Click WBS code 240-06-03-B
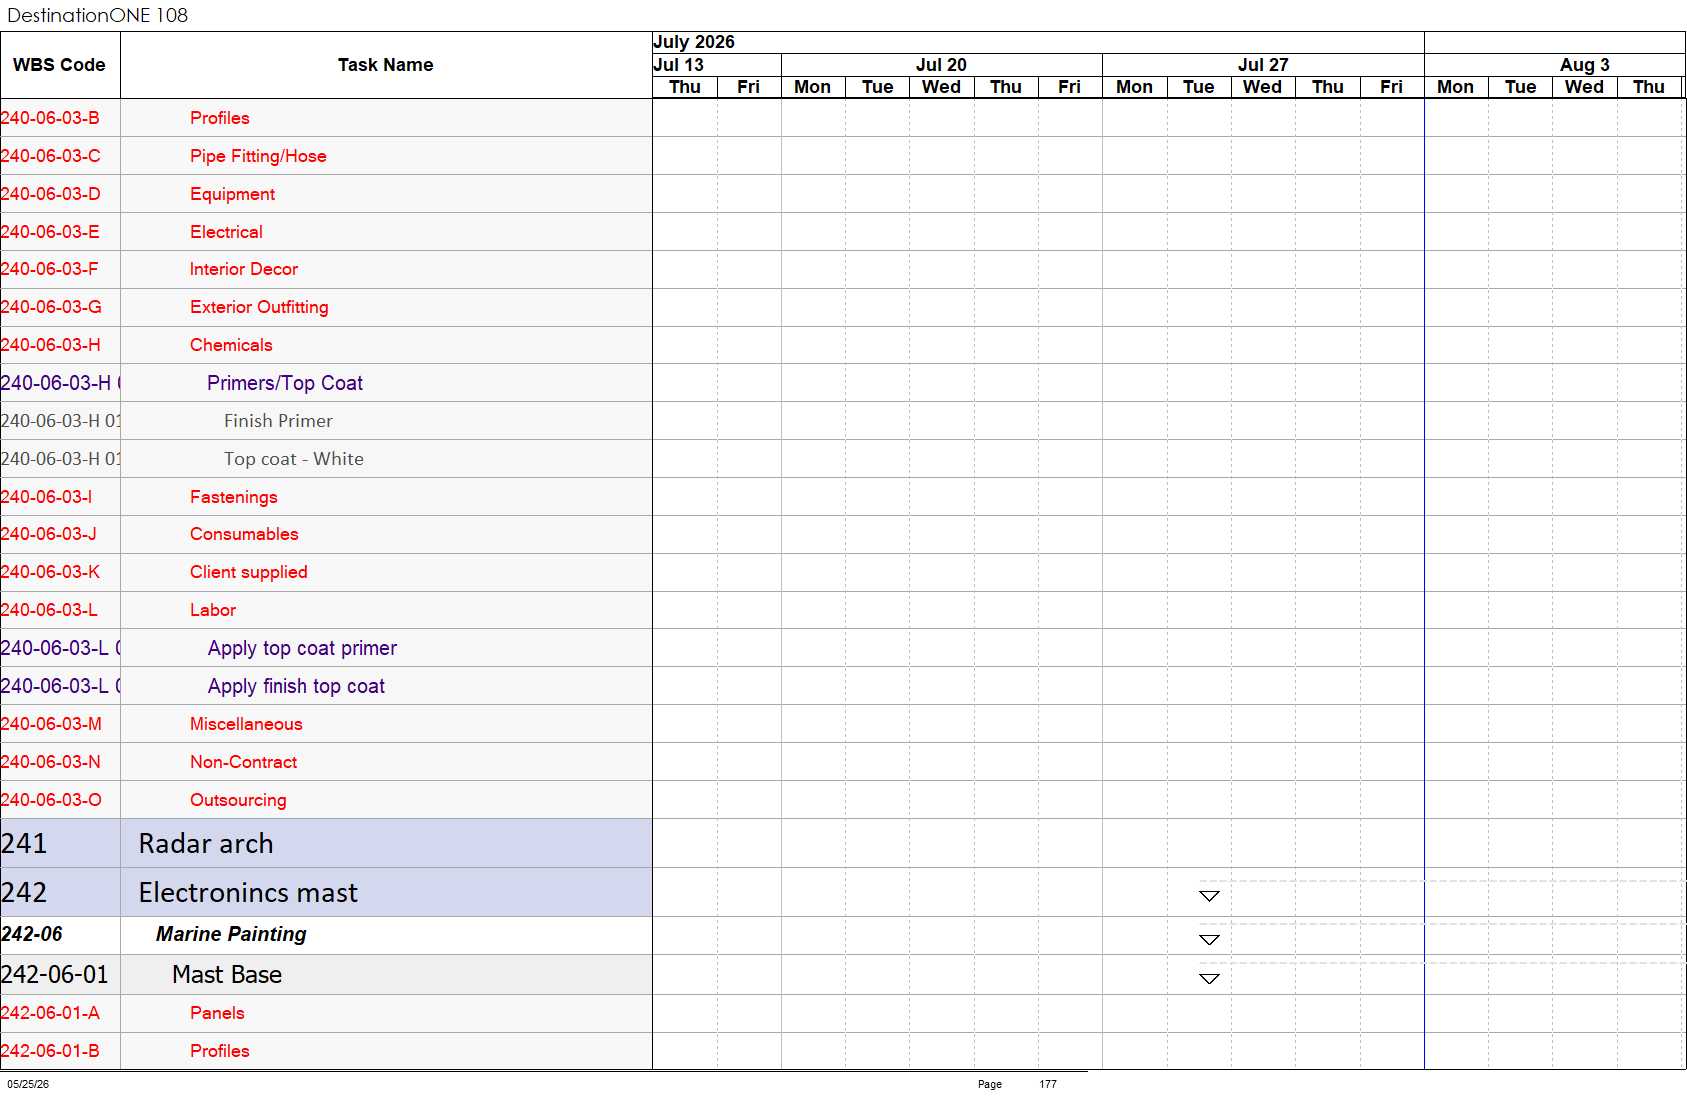1687x1097 pixels. click(50, 118)
